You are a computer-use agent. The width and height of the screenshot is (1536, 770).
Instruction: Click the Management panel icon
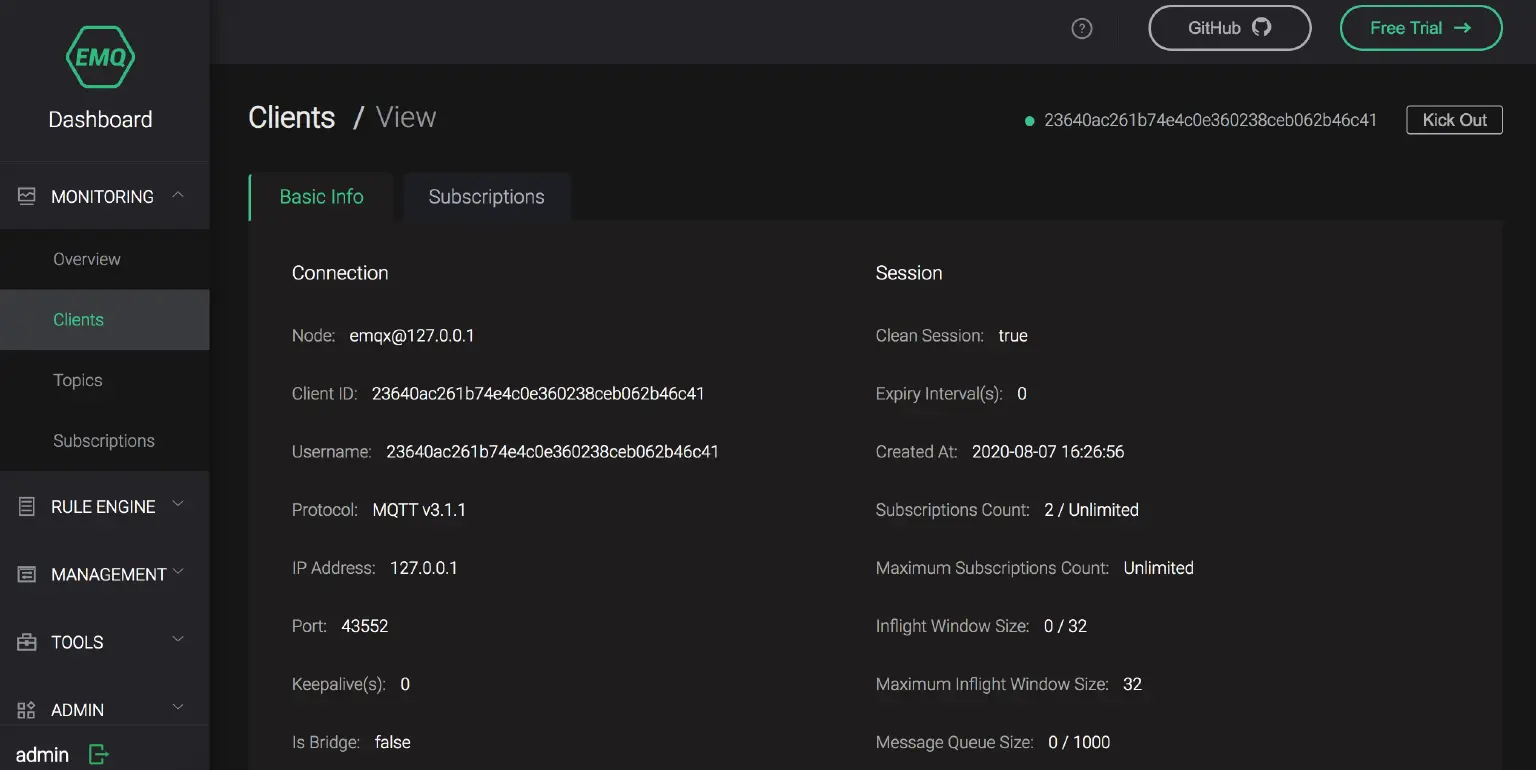point(27,574)
